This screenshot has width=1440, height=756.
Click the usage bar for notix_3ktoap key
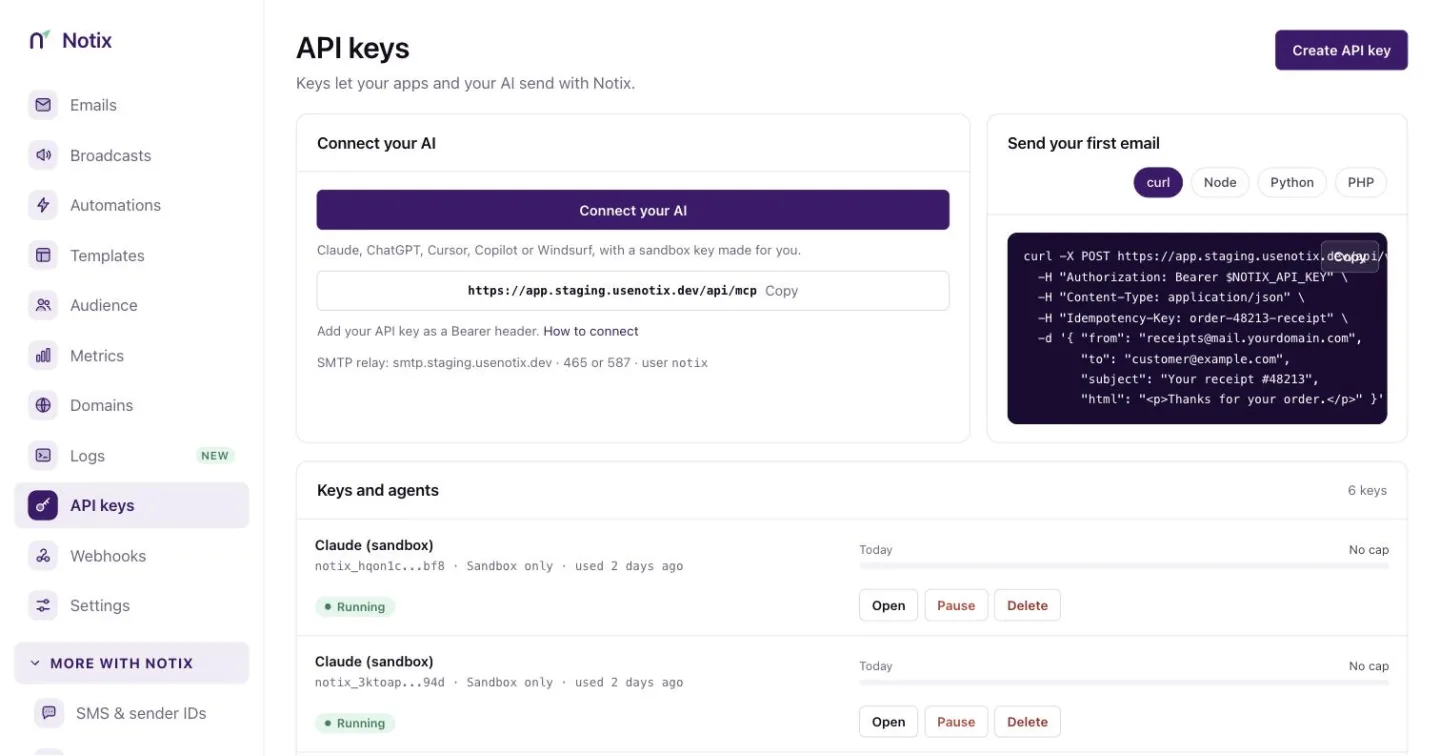1124,682
